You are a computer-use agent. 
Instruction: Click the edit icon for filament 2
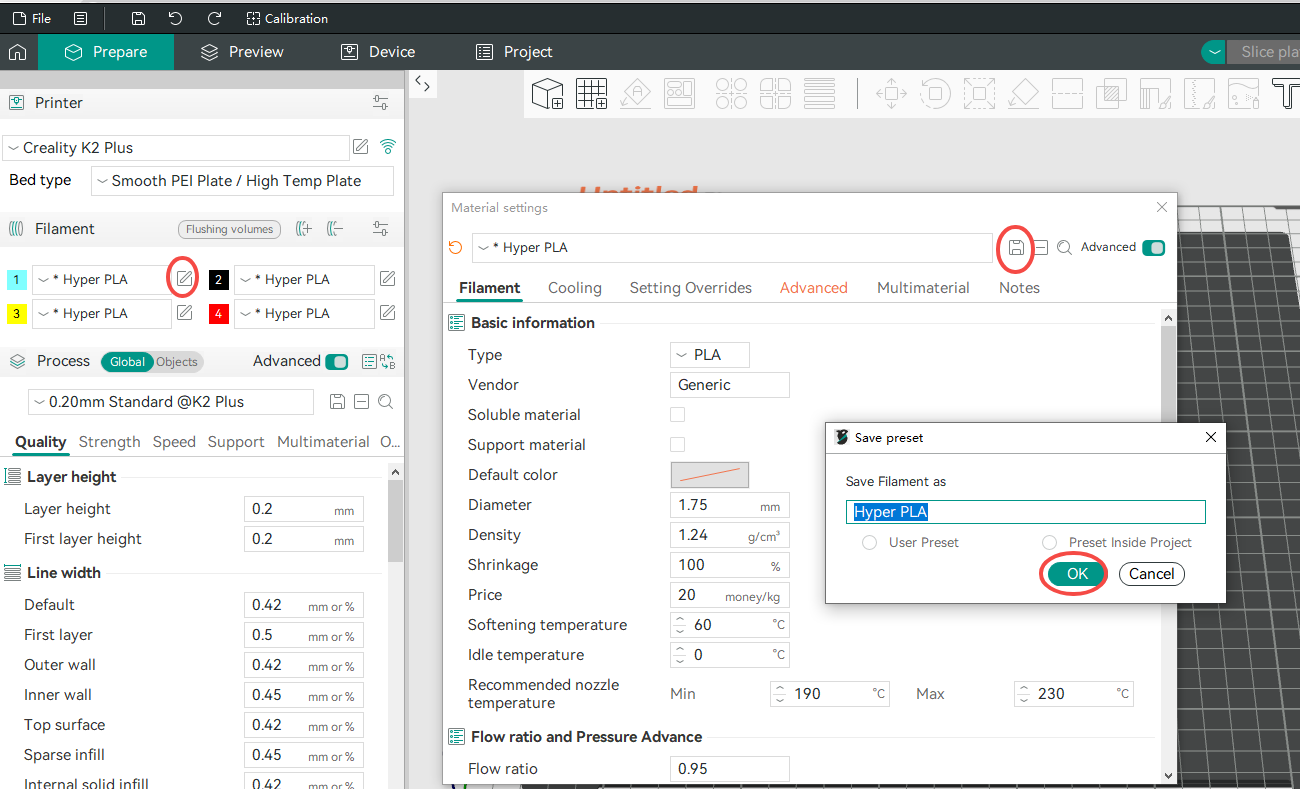387,279
